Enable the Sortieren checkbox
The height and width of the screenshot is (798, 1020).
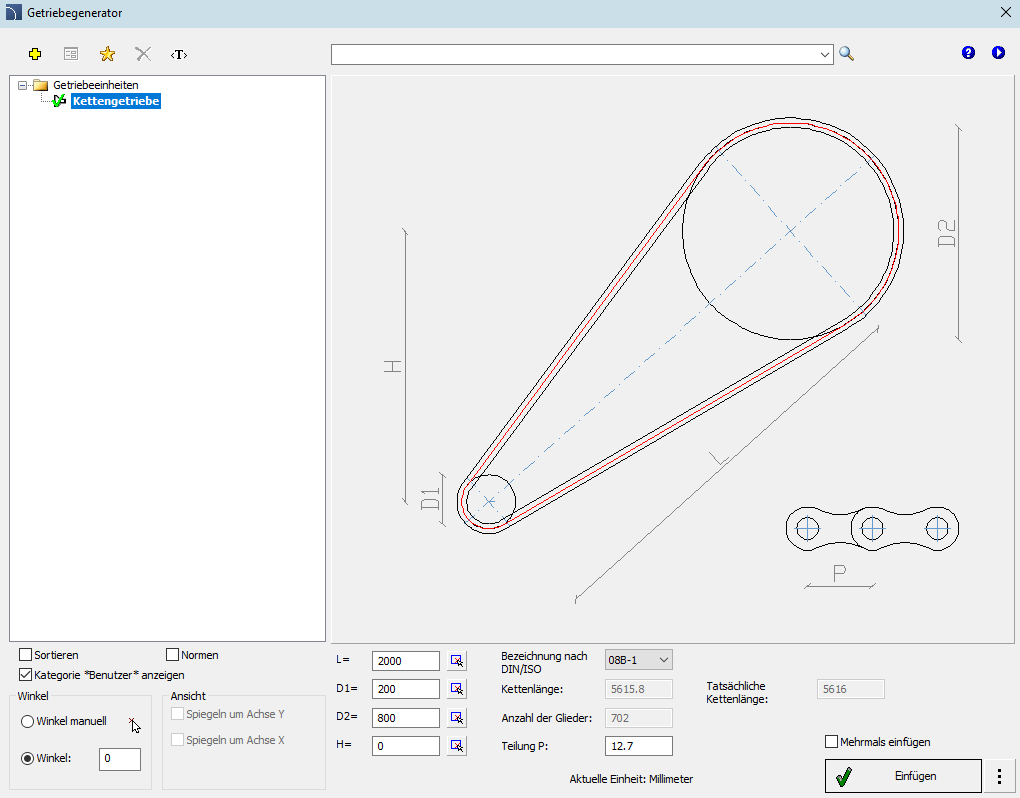click(25, 654)
